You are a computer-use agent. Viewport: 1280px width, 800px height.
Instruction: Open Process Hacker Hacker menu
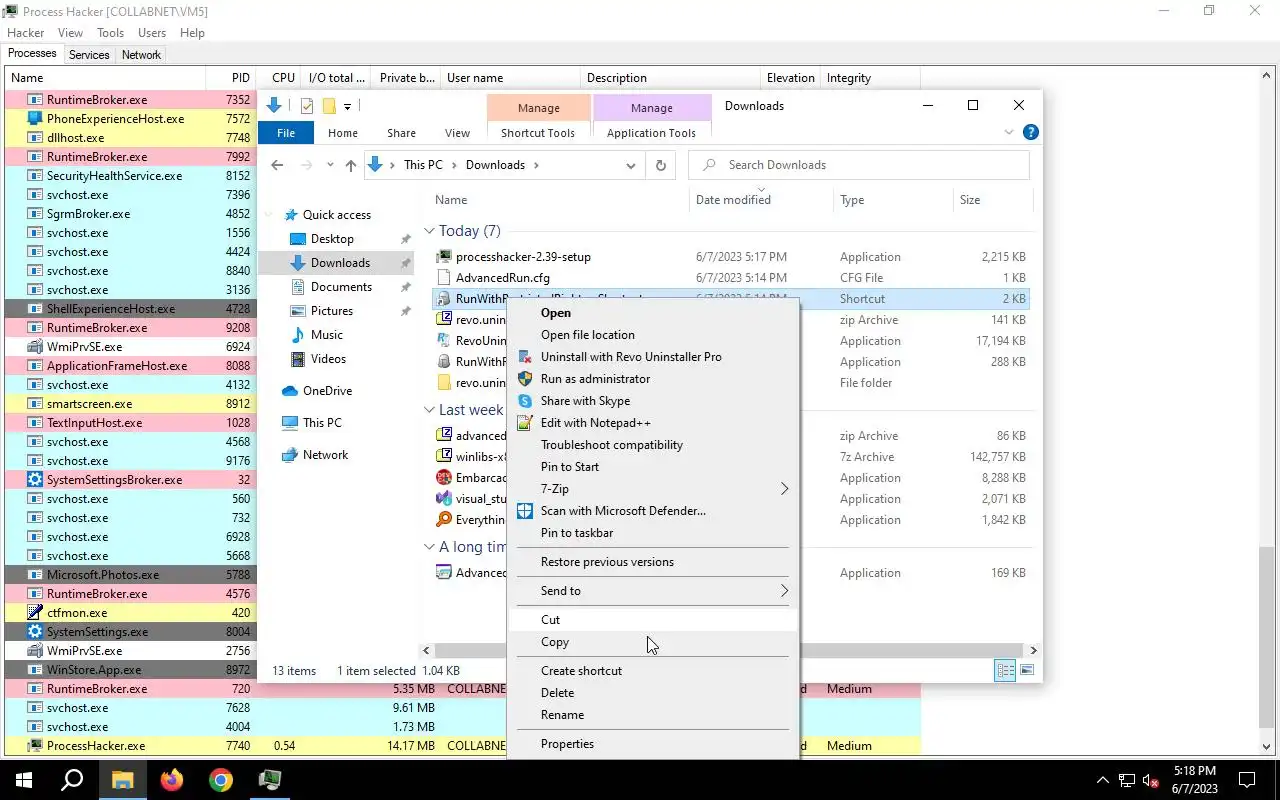[x=26, y=33]
